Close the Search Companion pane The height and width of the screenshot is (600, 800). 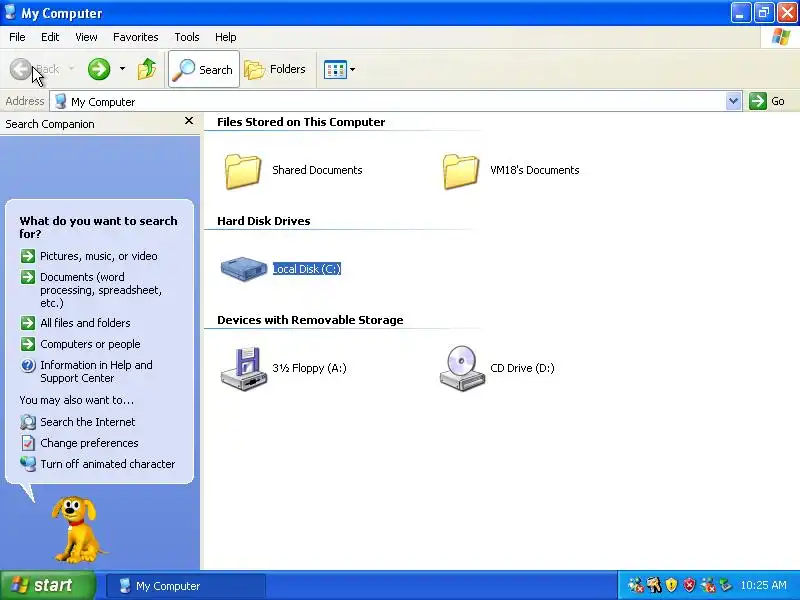(189, 121)
